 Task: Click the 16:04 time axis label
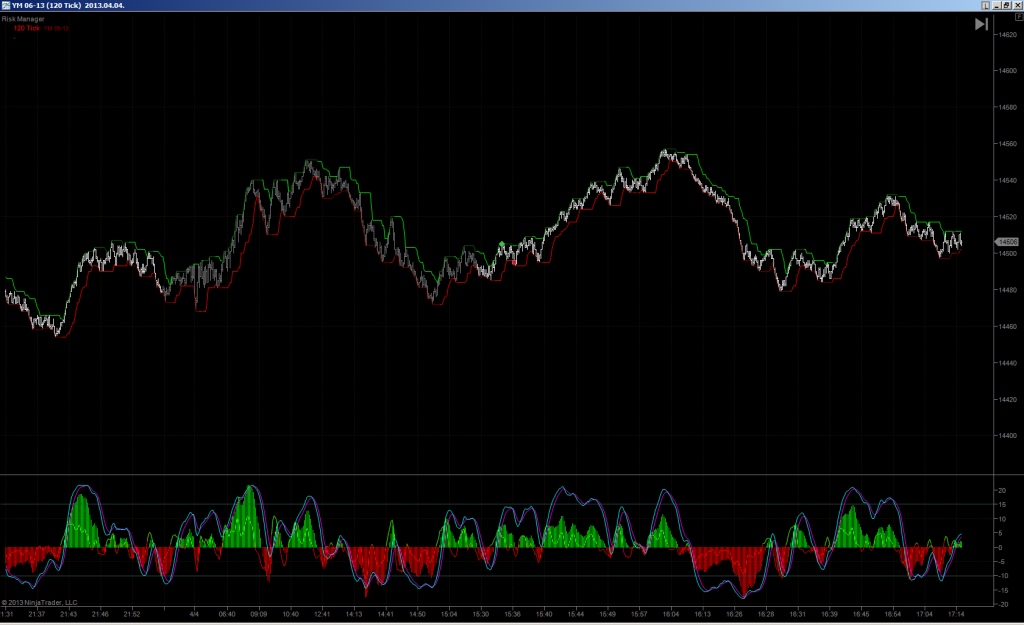671,614
